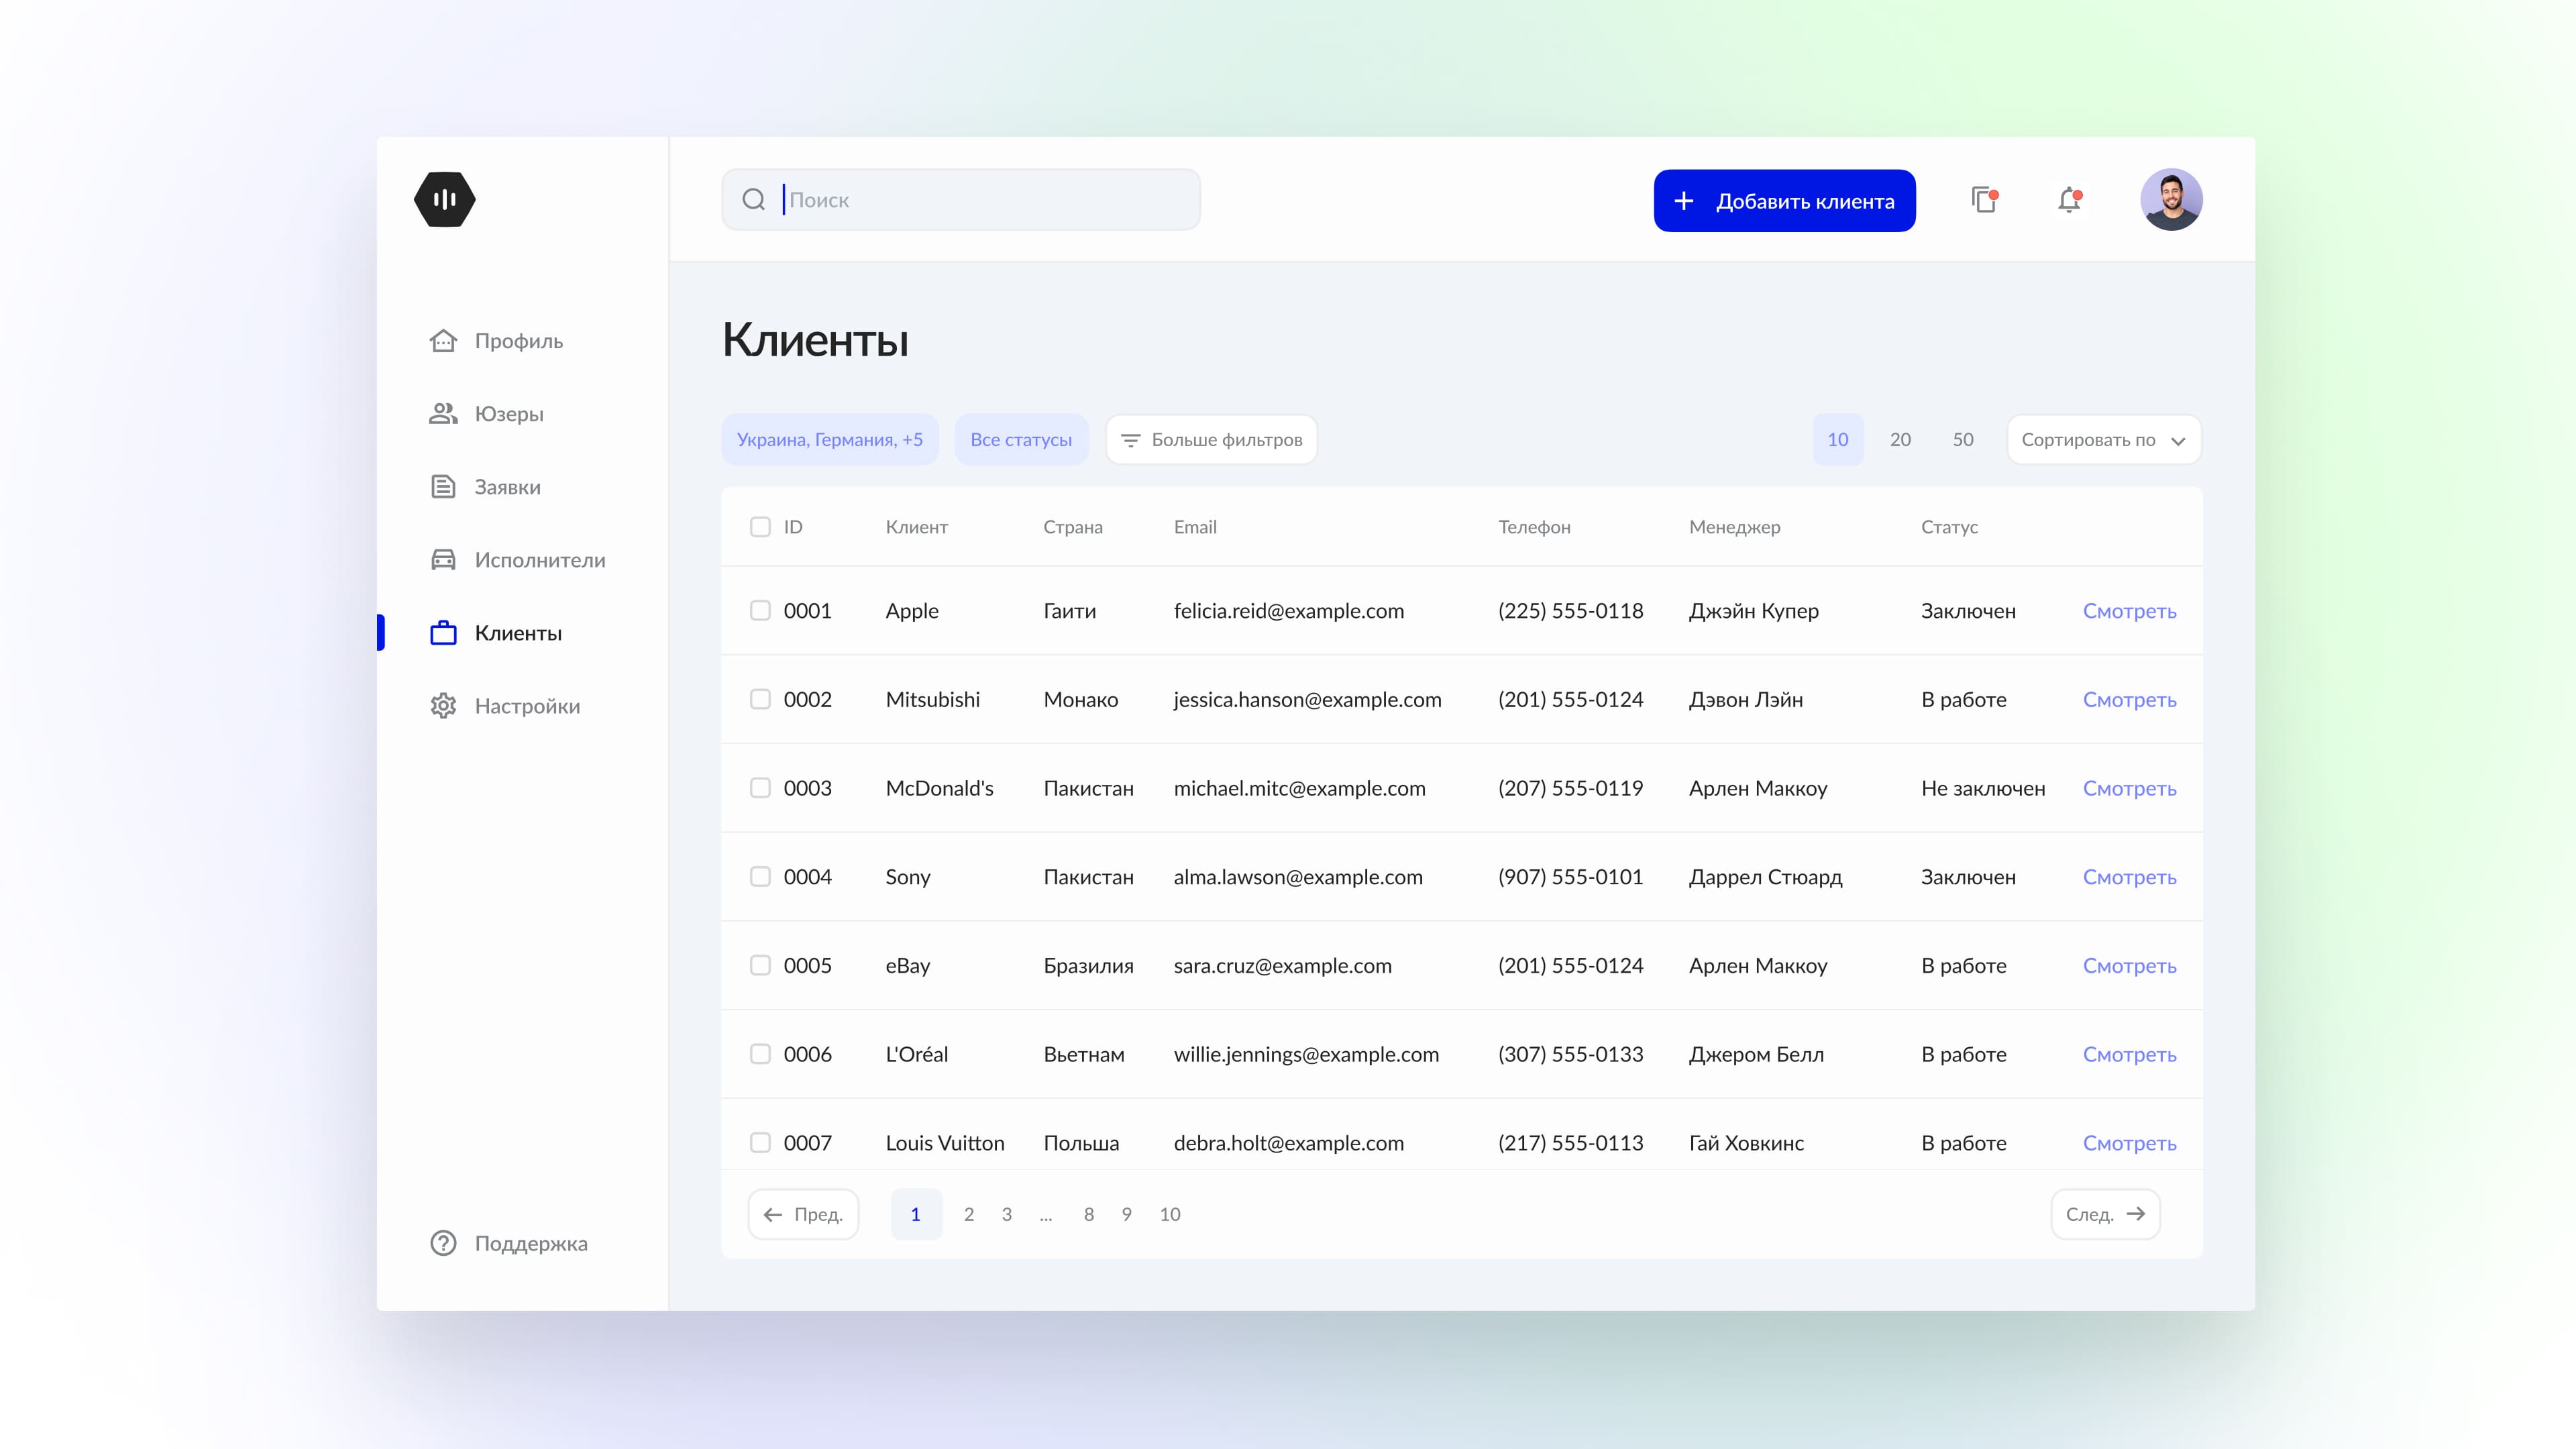The image size is (2576, 1449).
Task: Click Смотреть link for Mitsubishi row
Action: point(2129,700)
